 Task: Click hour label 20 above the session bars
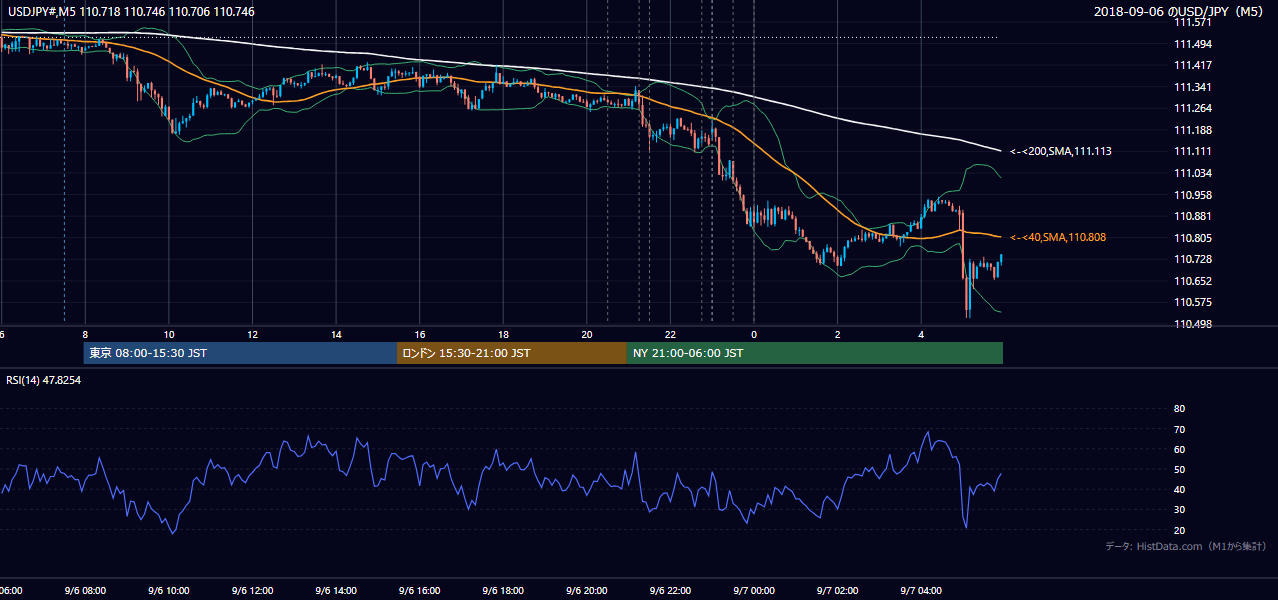click(x=587, y=335)
